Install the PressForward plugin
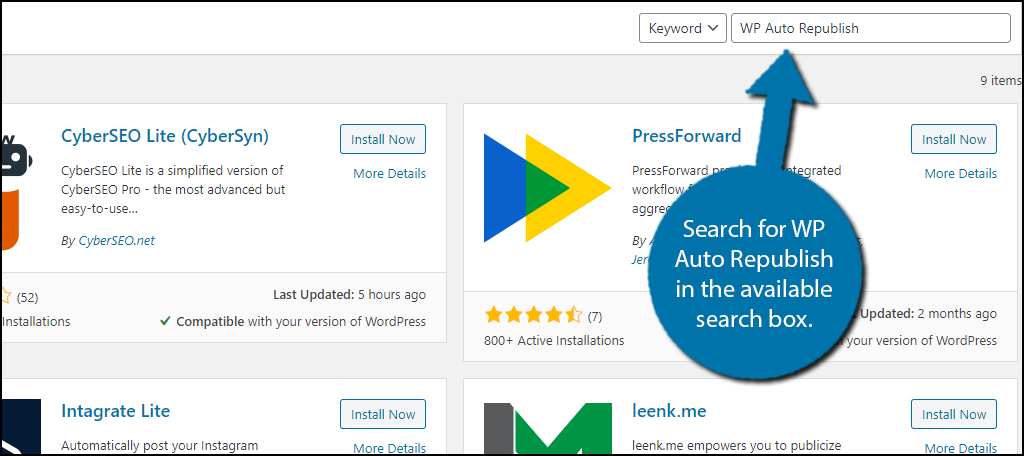This screenshot has height=456, width=1024. click(x=953, y=139)
